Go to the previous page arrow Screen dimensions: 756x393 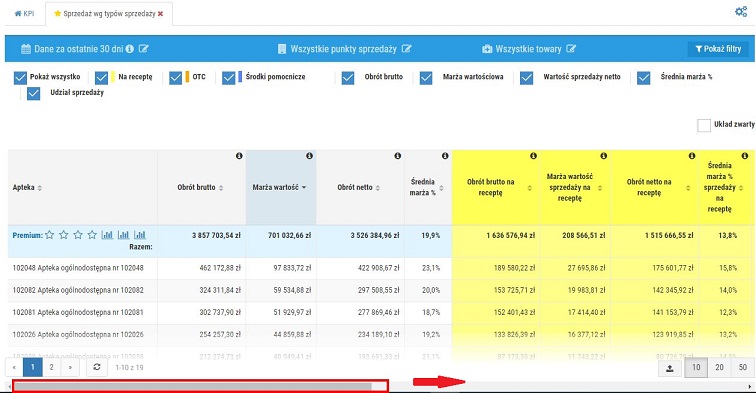14,367
